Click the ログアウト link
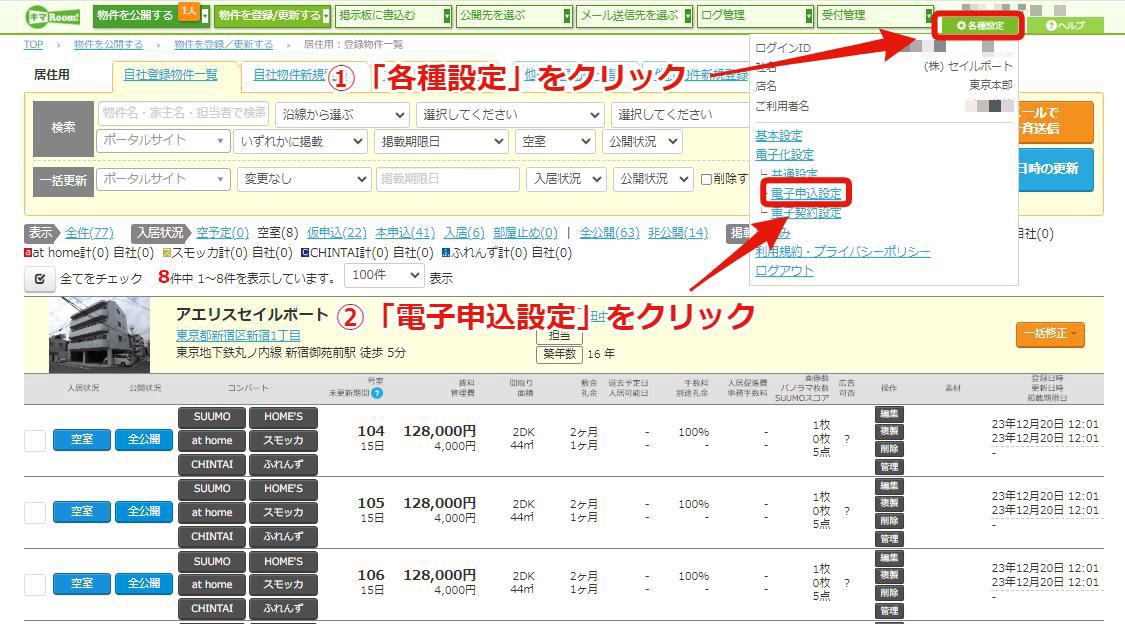The image size is (1125, 624). pyautogui.click(x=784, y=270)
